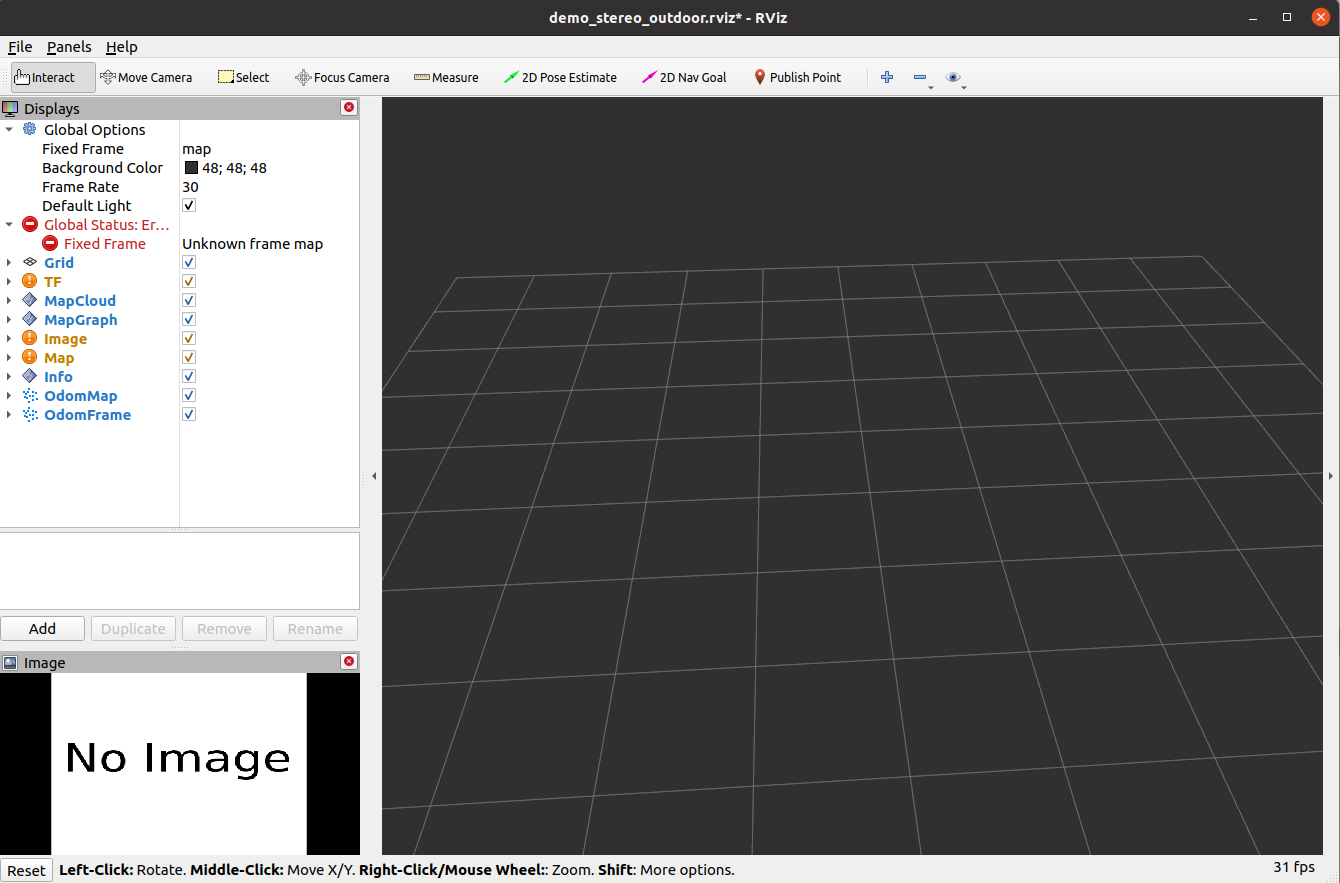The image size is (1340, 883).
Task: Select the 2D Nav Goal tool
Action: [684, 77]
